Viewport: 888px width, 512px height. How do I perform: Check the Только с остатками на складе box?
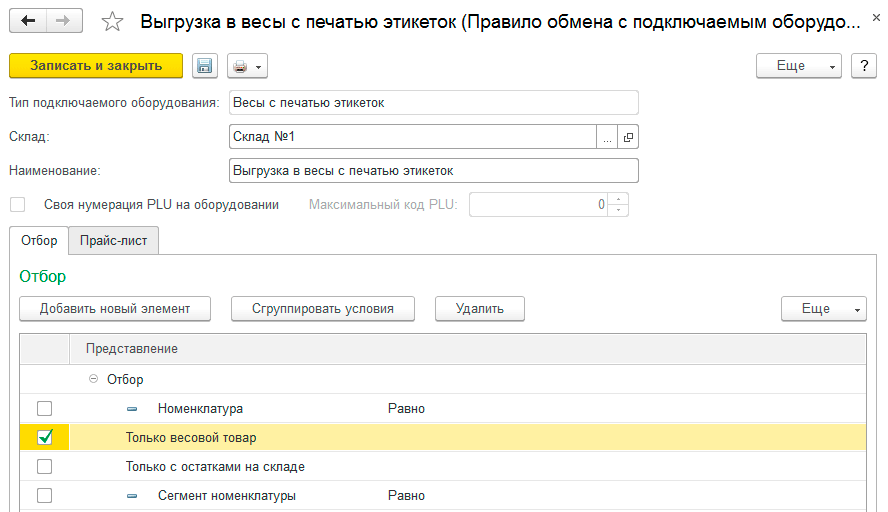pyautogui.click(x=44, y=466)
